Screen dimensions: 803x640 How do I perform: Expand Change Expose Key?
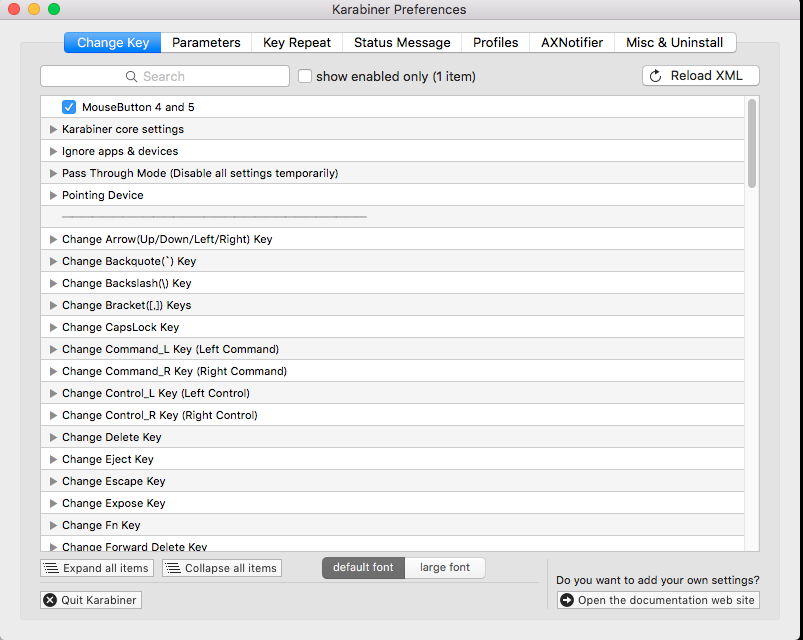53,504
